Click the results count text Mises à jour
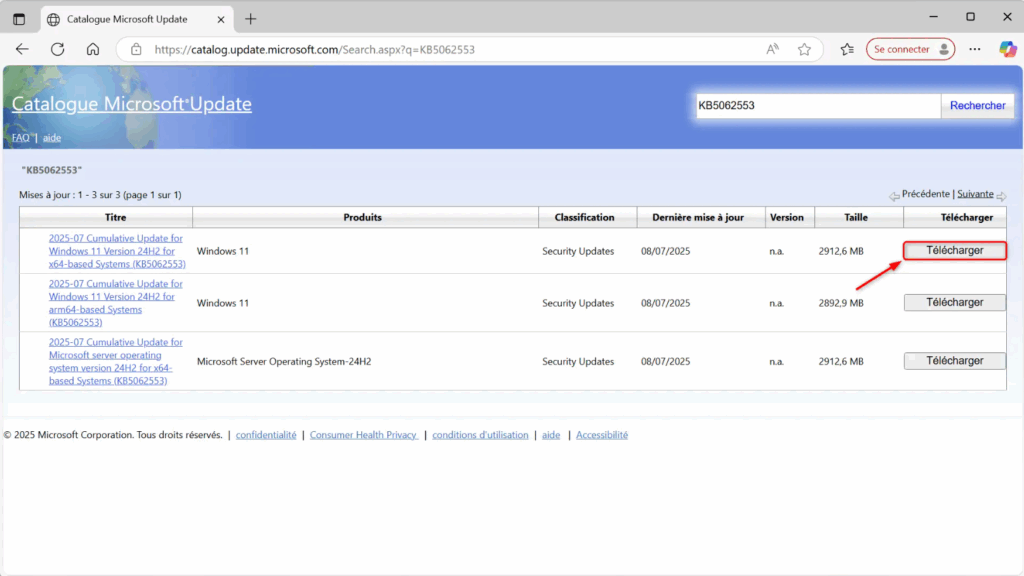Screen dimensions: 1024x576 pyautogui.click(x=101, y=195)
